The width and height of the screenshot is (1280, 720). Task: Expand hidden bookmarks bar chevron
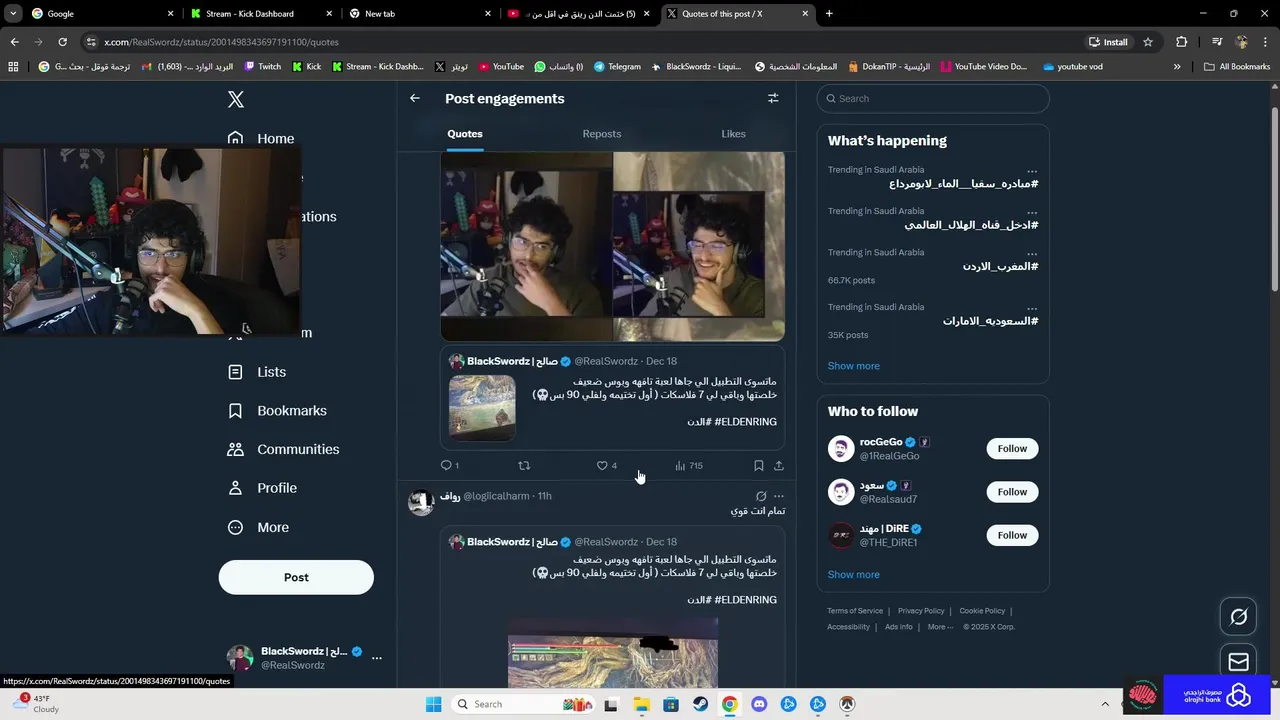[x=1177, y=67]
